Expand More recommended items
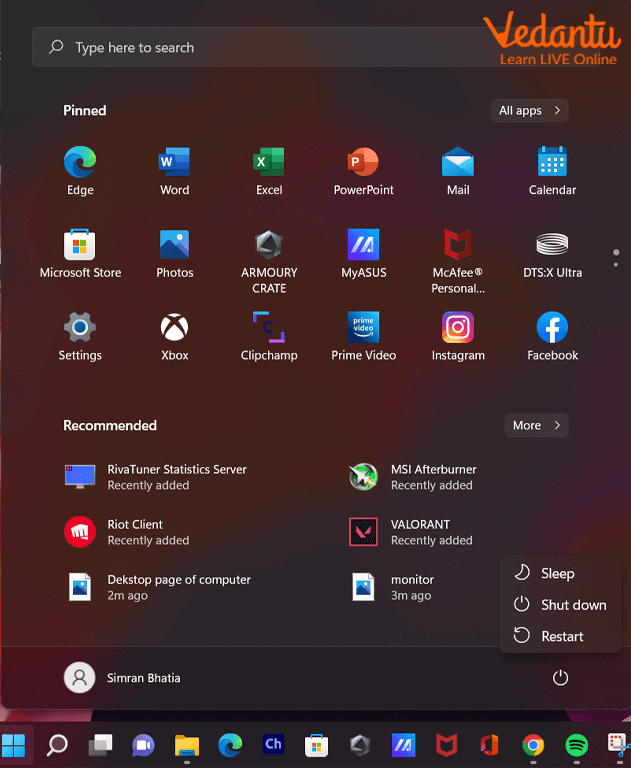631x768 pixels. (536, 425)
